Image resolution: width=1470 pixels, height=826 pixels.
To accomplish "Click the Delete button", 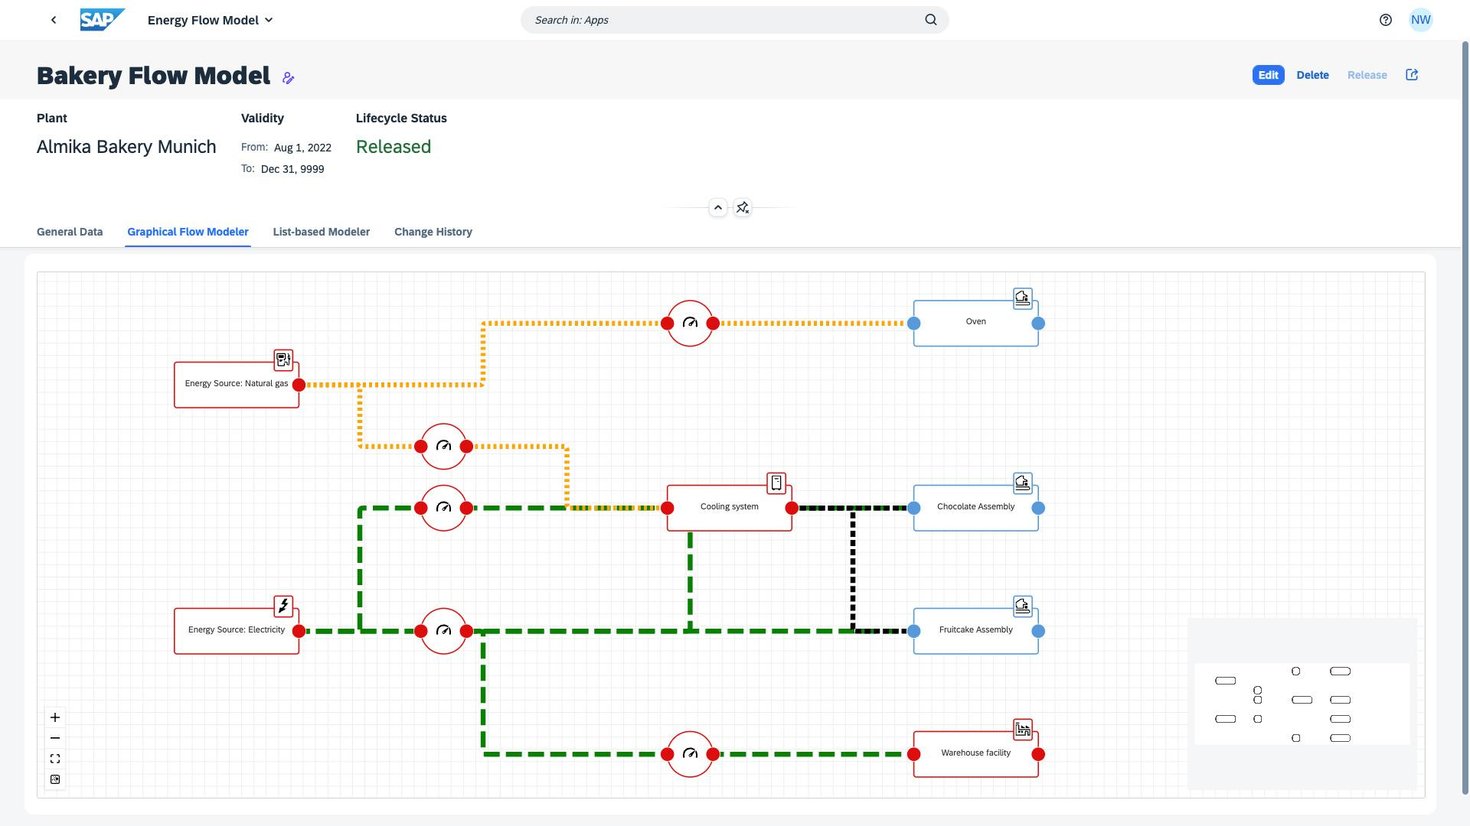I will tap(1312, 74).
